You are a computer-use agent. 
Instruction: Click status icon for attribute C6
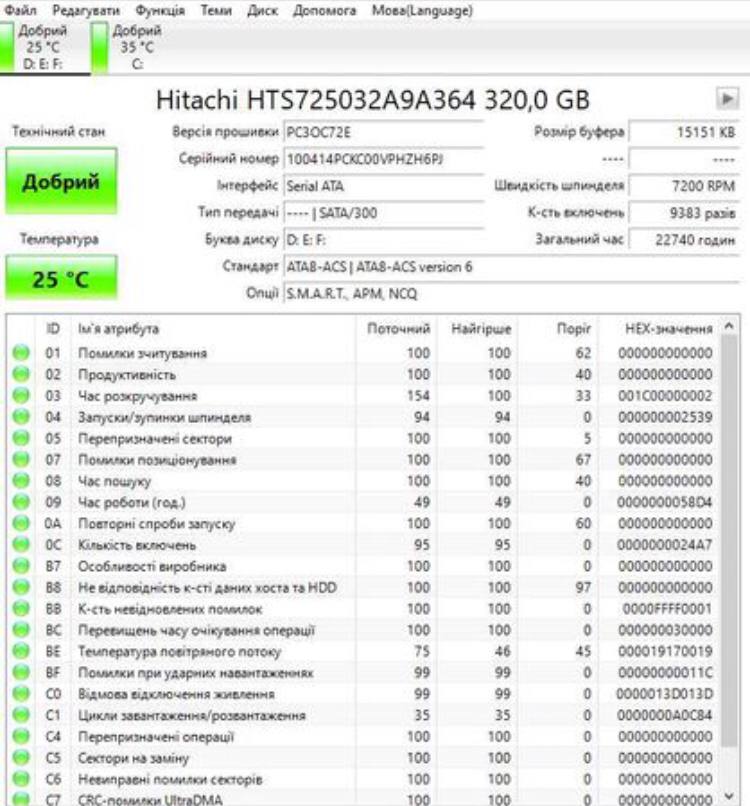(x=21, y=779)
